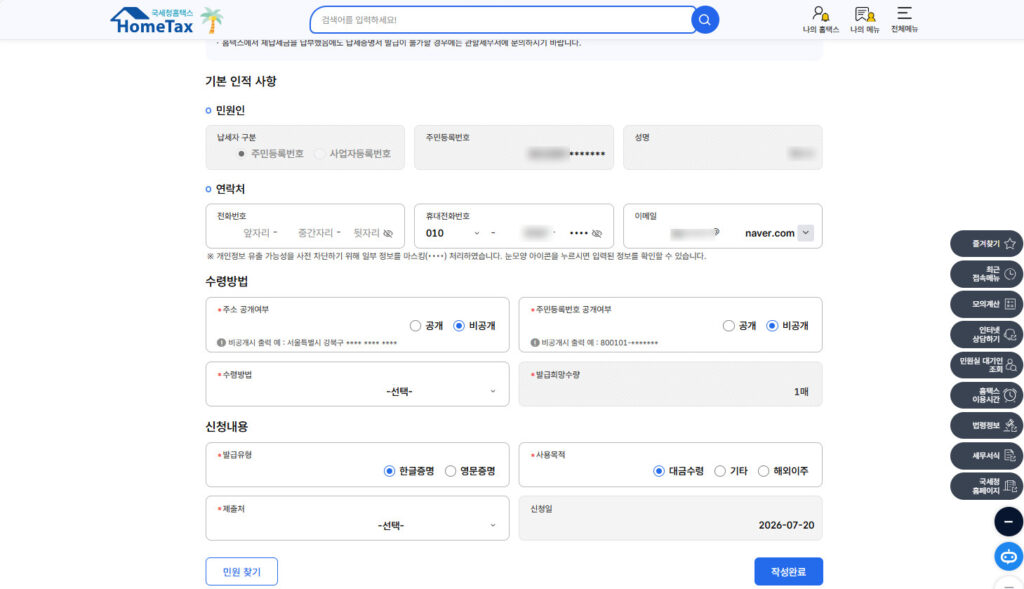Screen dimensions: 1024x589
Task: Choose 대금수령 사용목적
Action: 659,471
